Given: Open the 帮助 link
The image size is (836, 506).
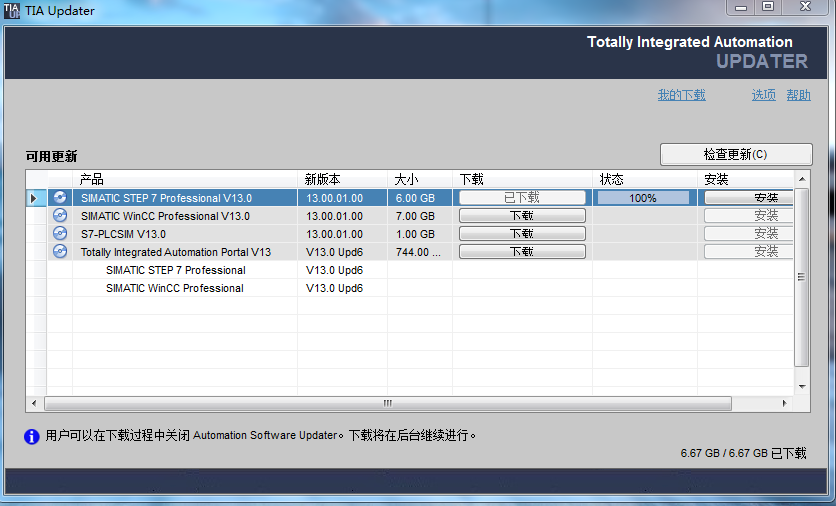Looking at the screenshot, I should [x=798, y=95].
